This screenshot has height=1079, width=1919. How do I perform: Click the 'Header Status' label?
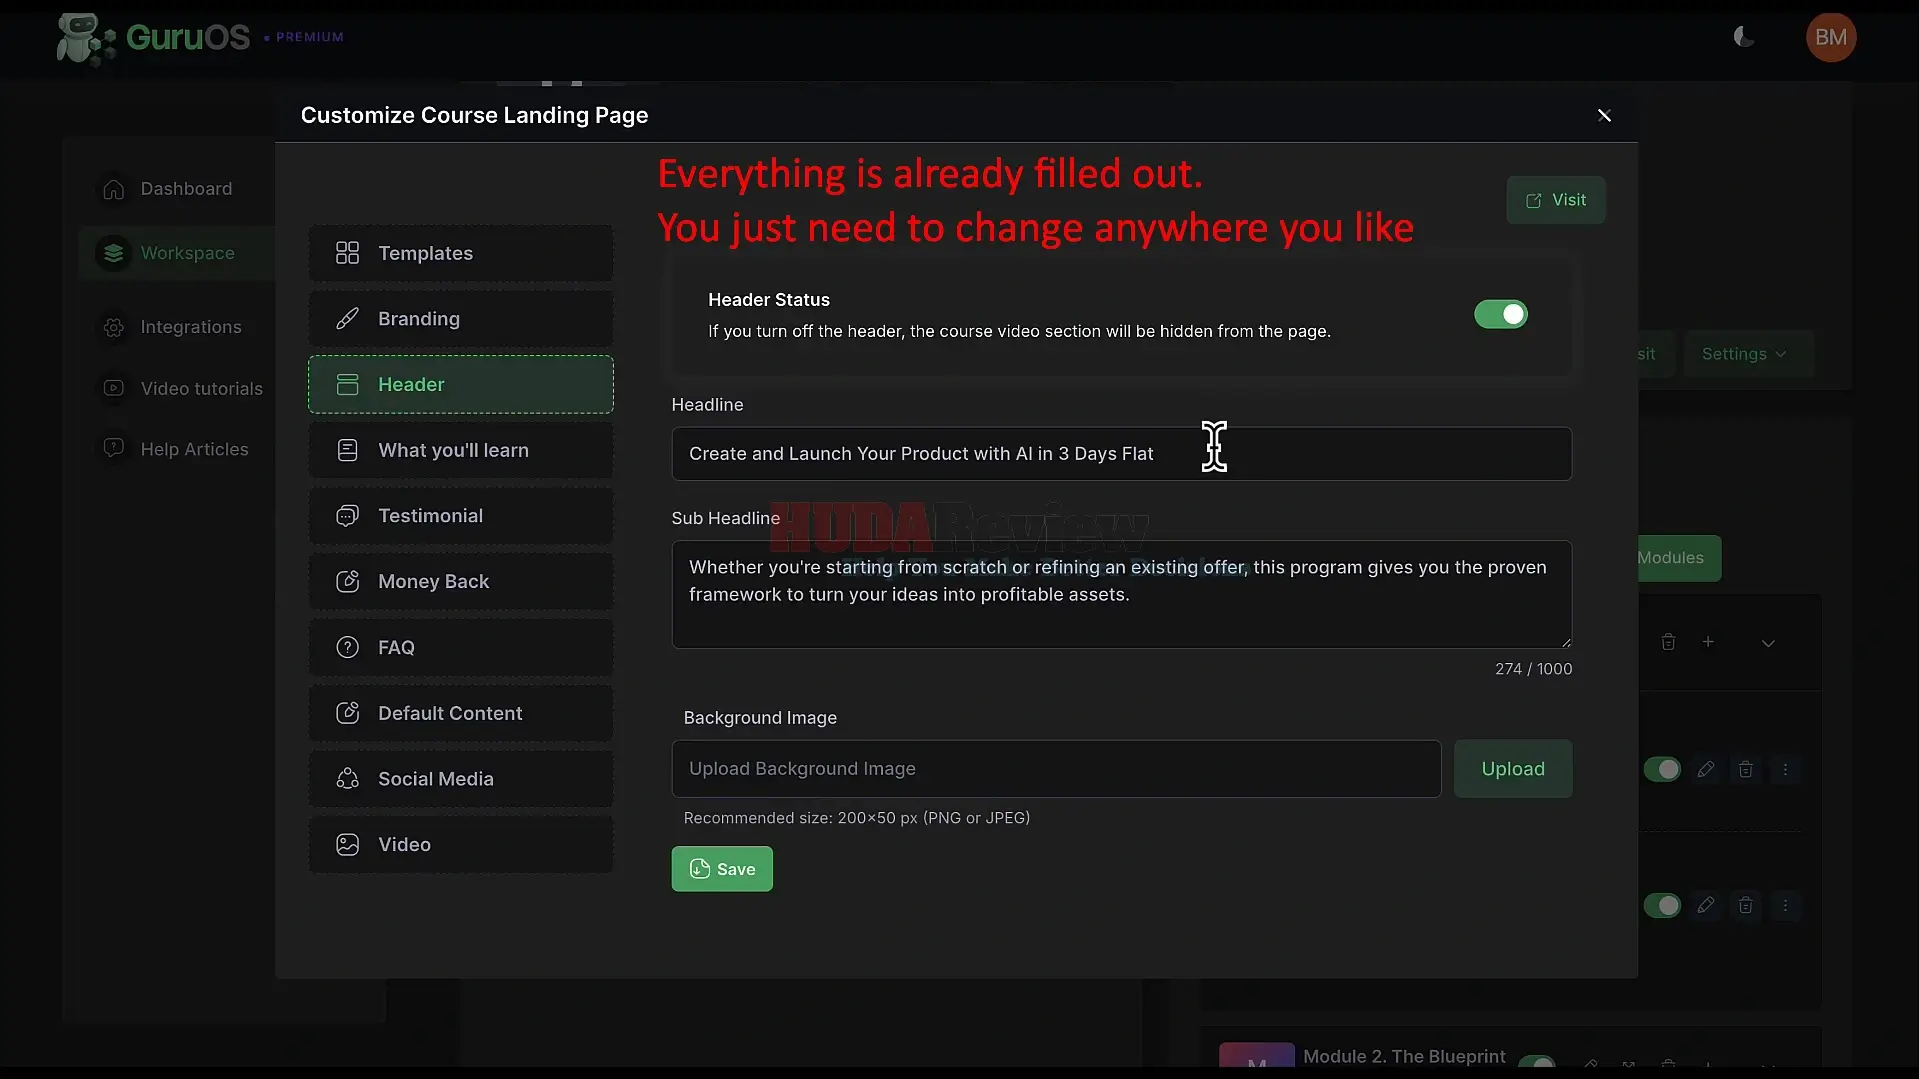pos(769,300)
